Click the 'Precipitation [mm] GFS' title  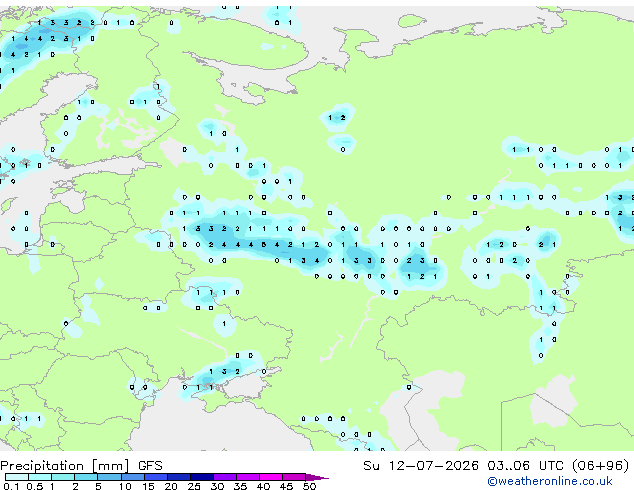point(81,466)
